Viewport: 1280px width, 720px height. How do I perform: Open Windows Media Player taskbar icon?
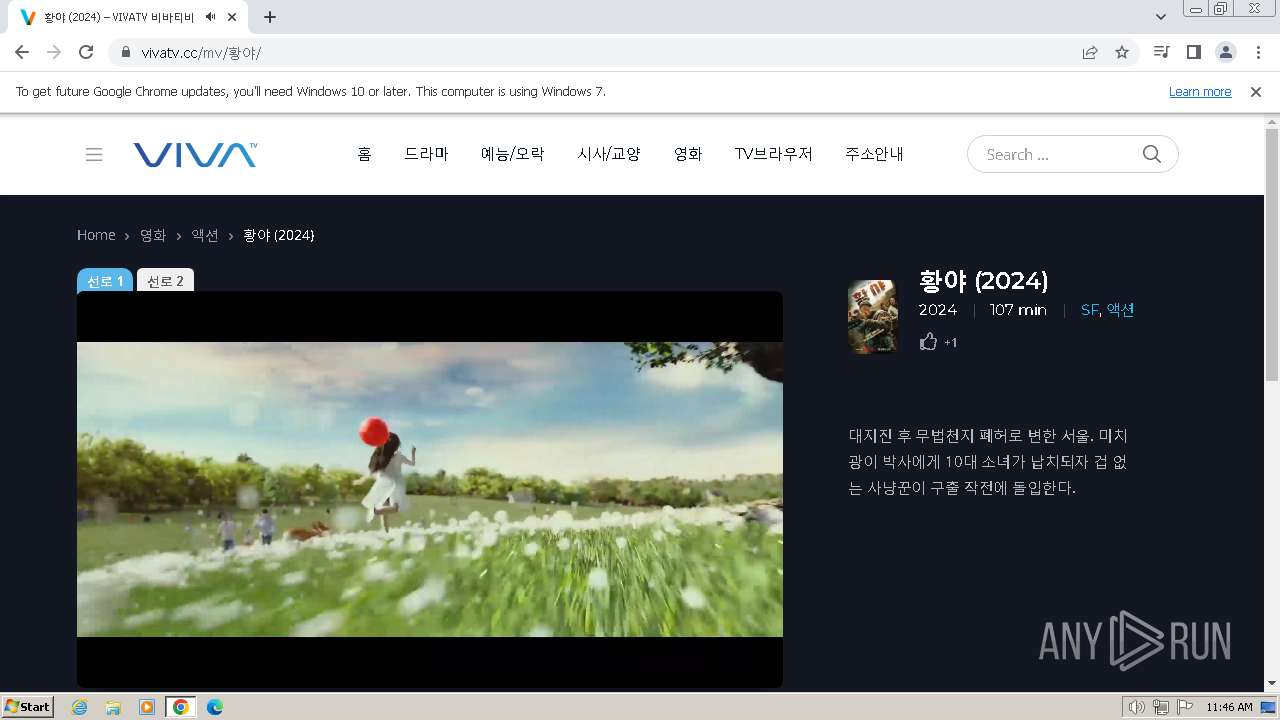point(147,707)
